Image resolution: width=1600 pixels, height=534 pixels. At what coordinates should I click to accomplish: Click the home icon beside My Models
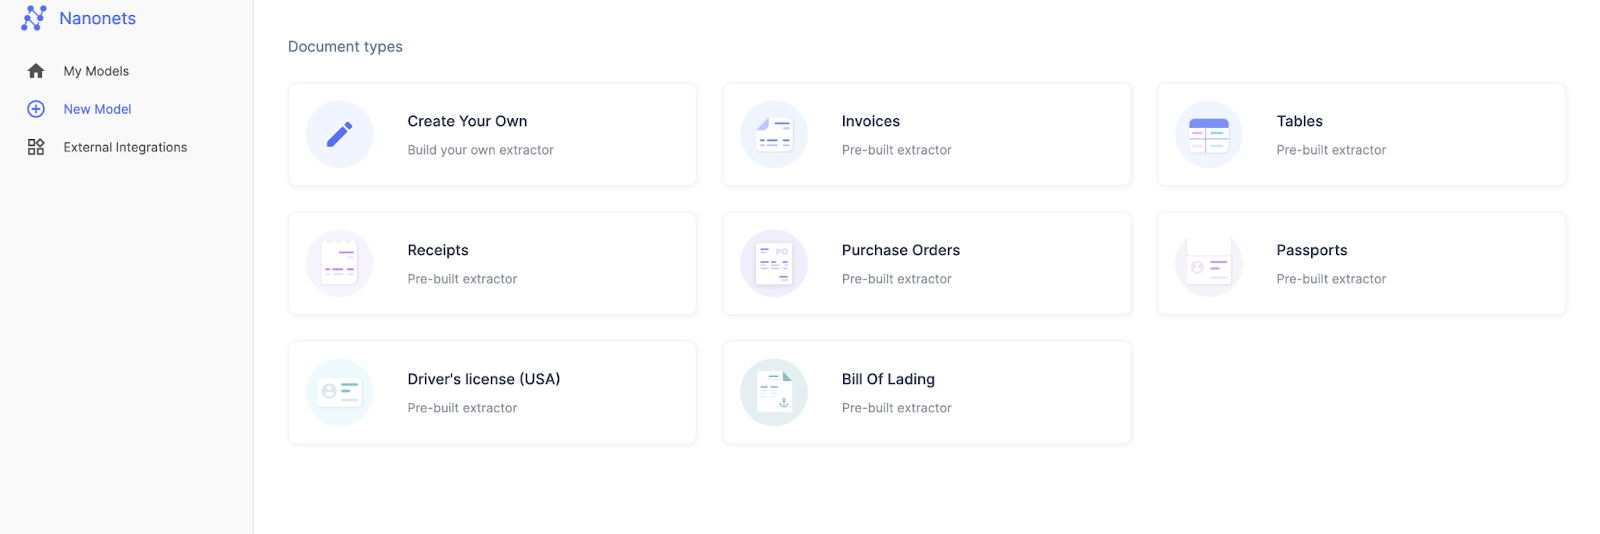click(x=36, y=71)
